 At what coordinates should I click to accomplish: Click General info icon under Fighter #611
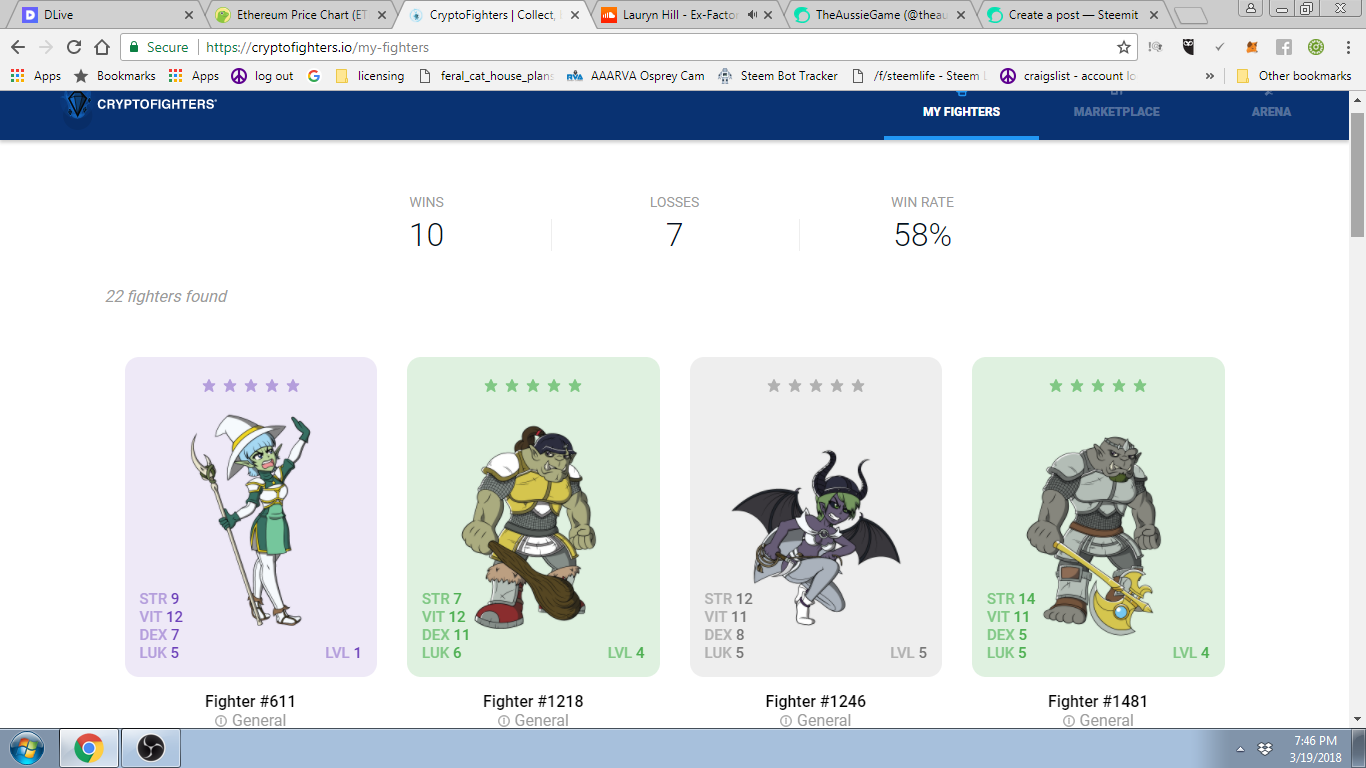click(221, 721)
